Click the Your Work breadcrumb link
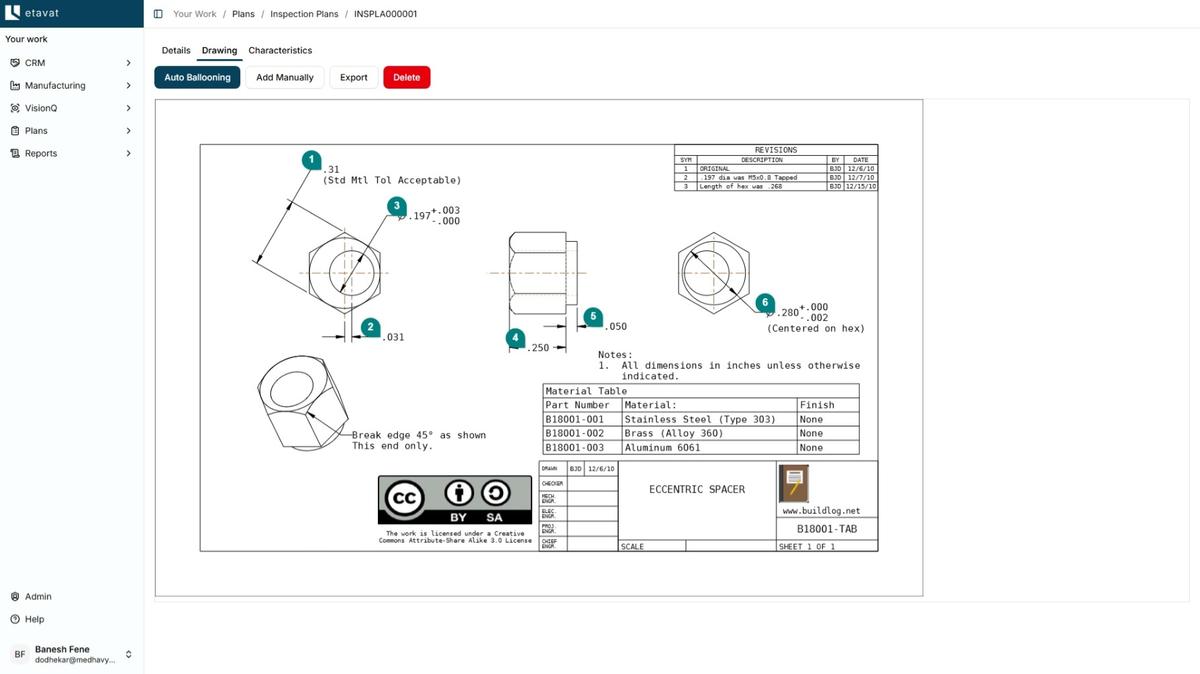The width and height of the screenshot is (1200, 674). tap(194, 13)
